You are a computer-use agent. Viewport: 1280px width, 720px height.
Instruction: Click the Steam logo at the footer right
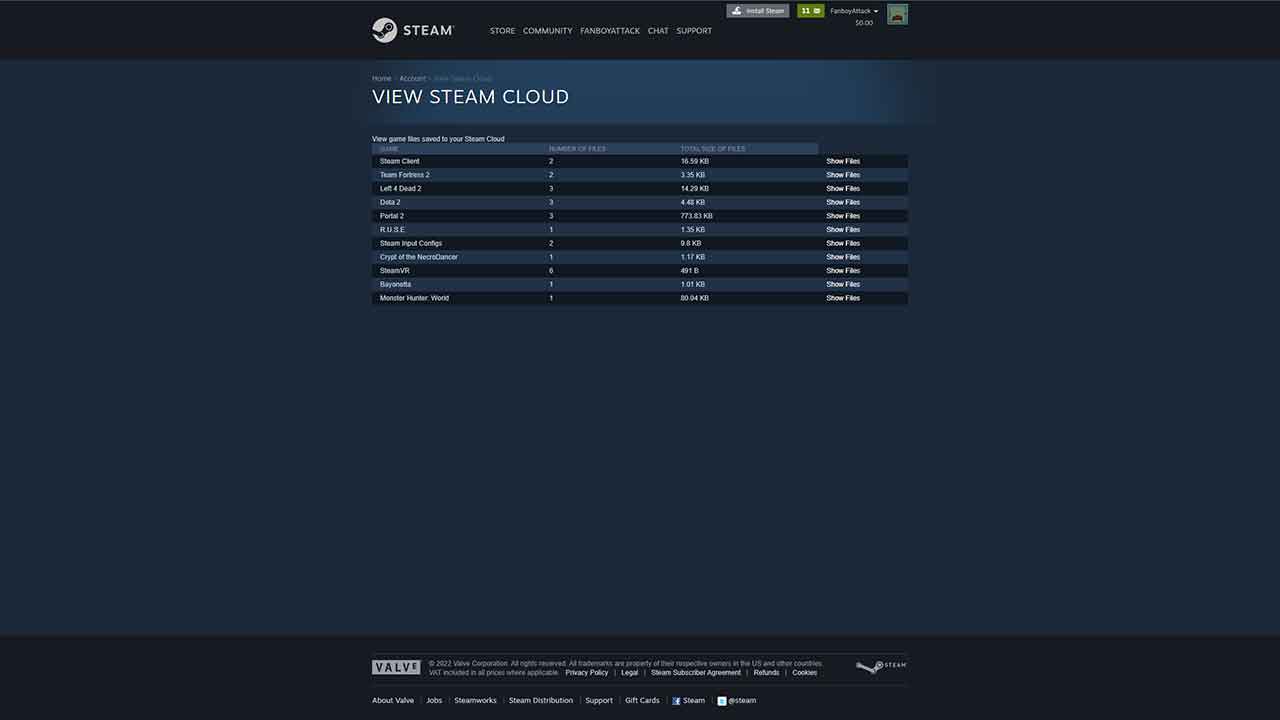(x=881, y=666)
